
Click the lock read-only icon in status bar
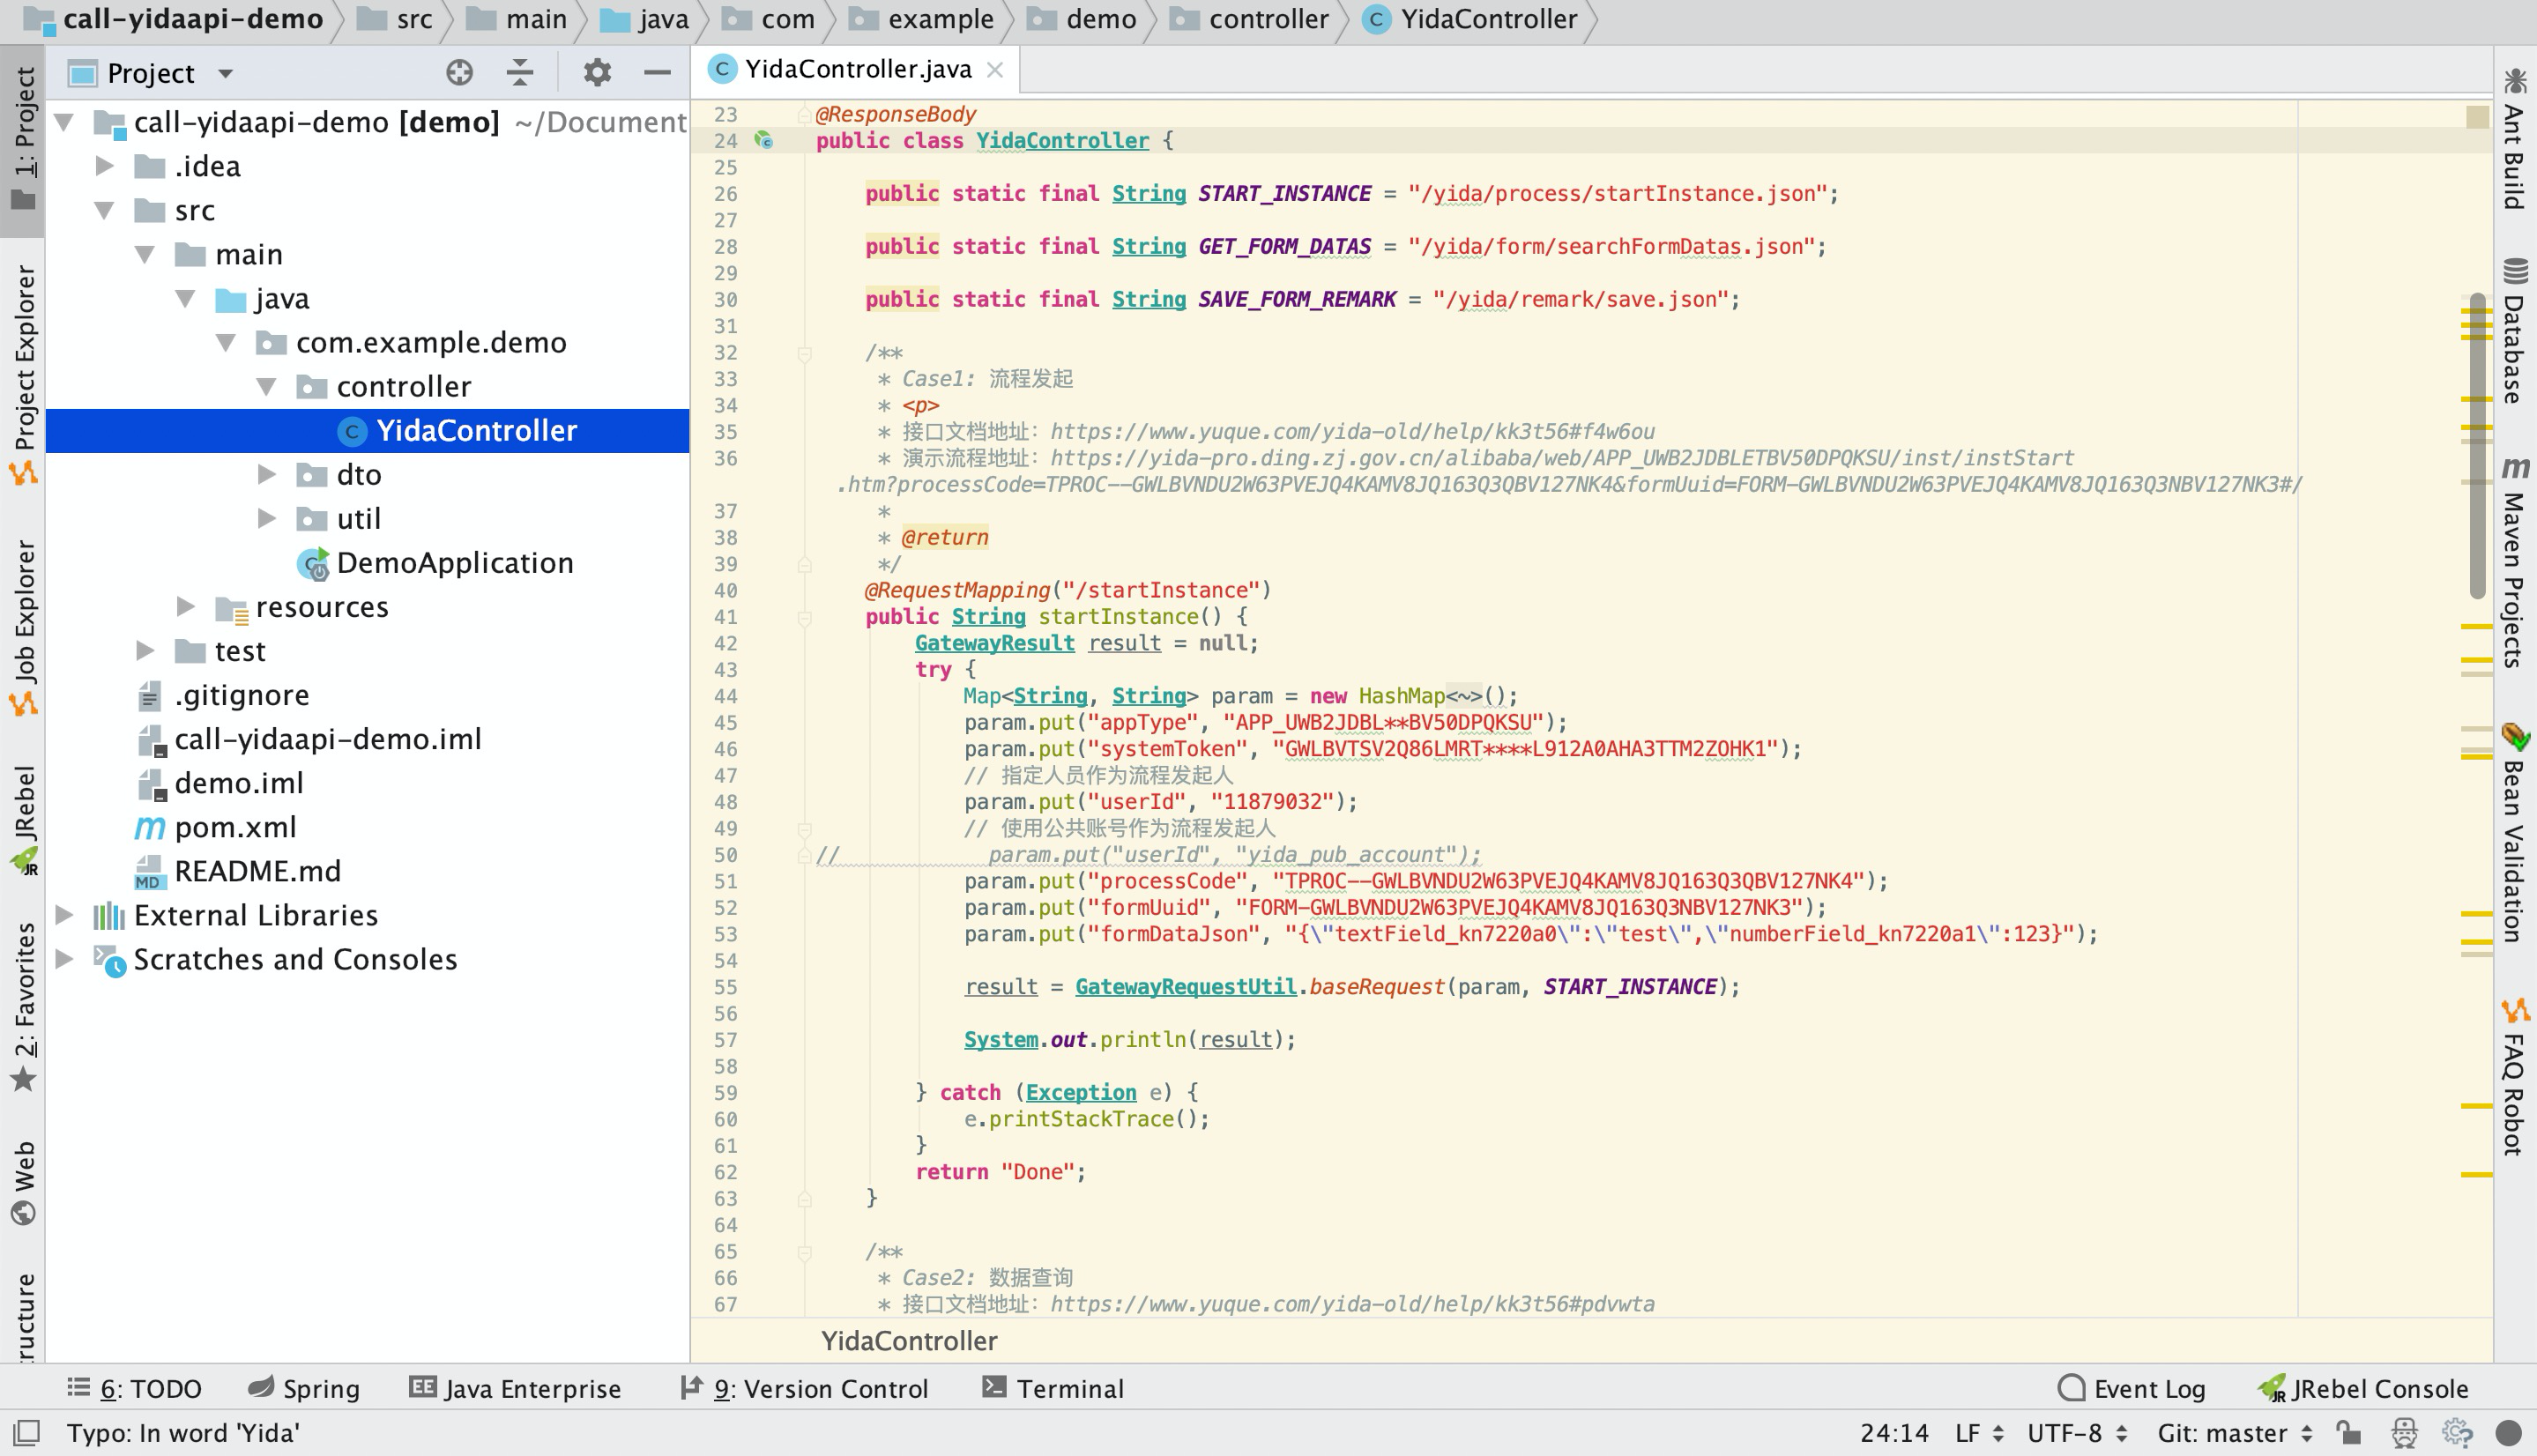click(2349, 1432)
